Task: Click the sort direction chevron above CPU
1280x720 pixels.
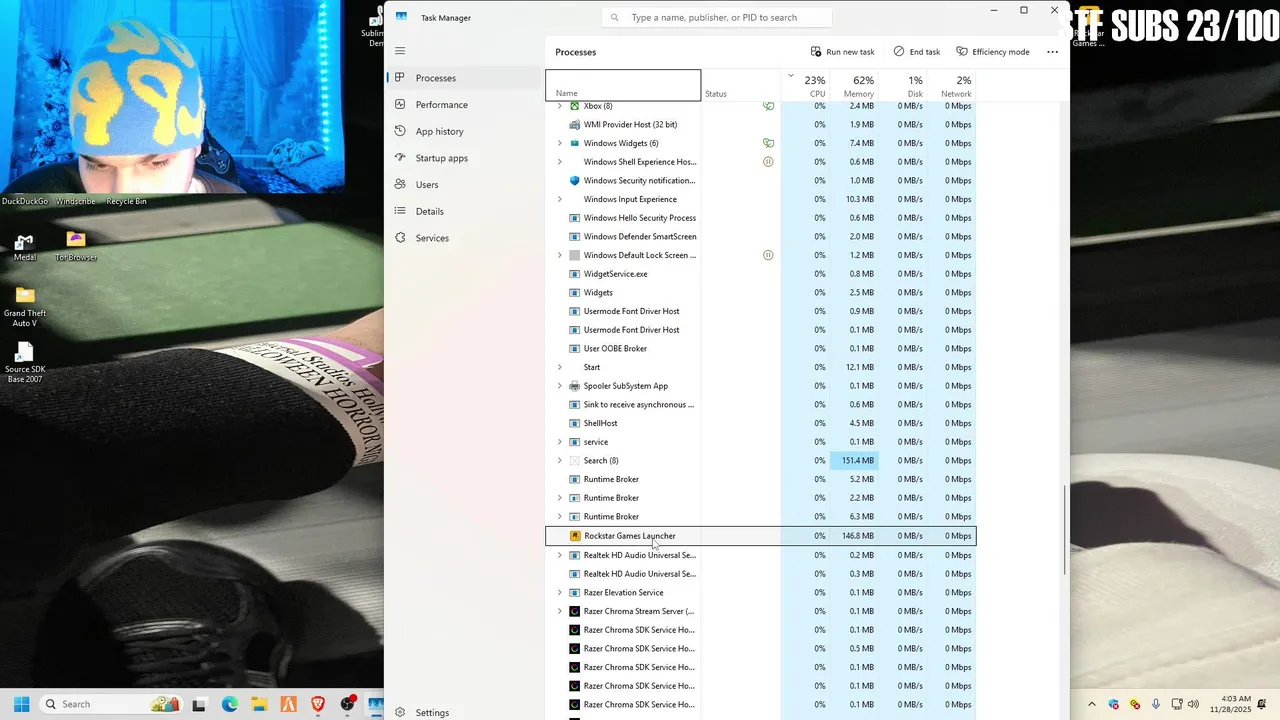Action: pyautogui.click(x=791, y=76)
